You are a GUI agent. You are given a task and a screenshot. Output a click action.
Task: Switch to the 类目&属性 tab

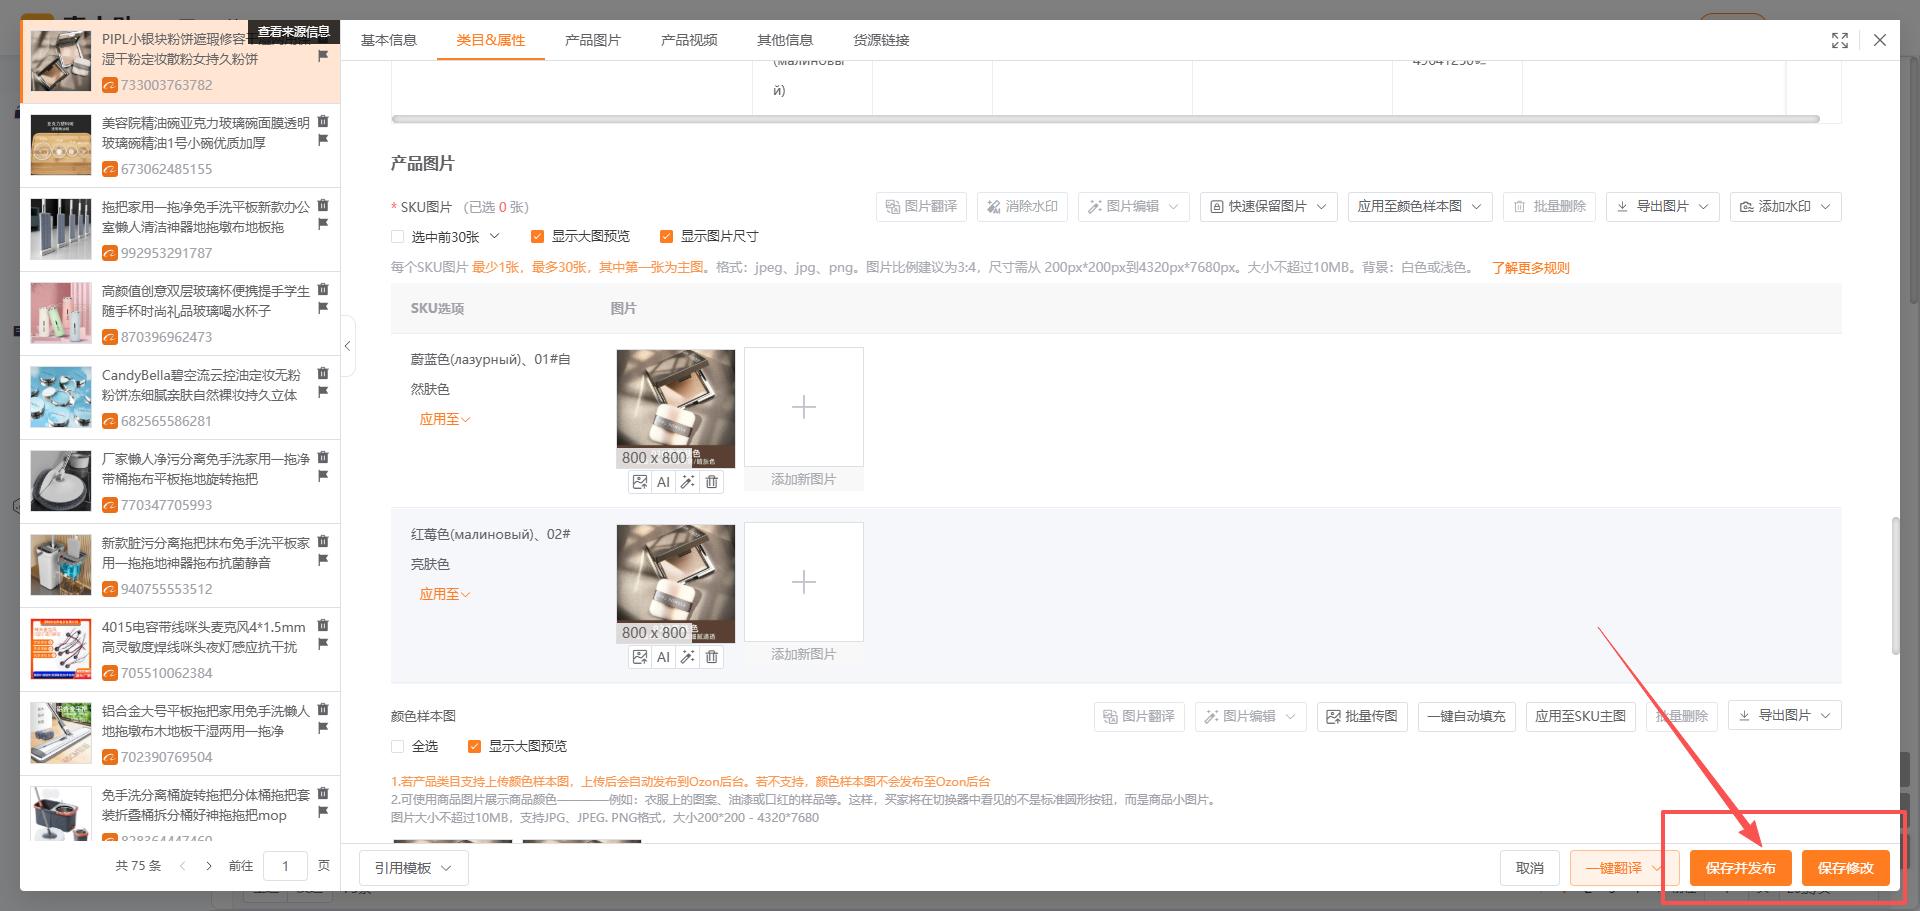(491, 40)
